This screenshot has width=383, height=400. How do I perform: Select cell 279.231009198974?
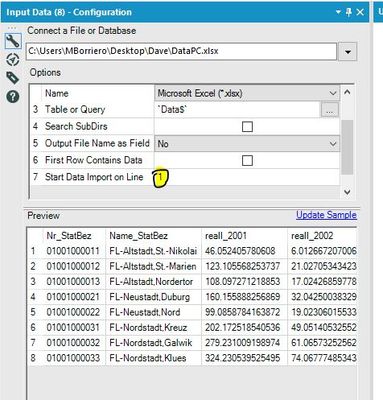pyautogui.click(x=244, y=343)
